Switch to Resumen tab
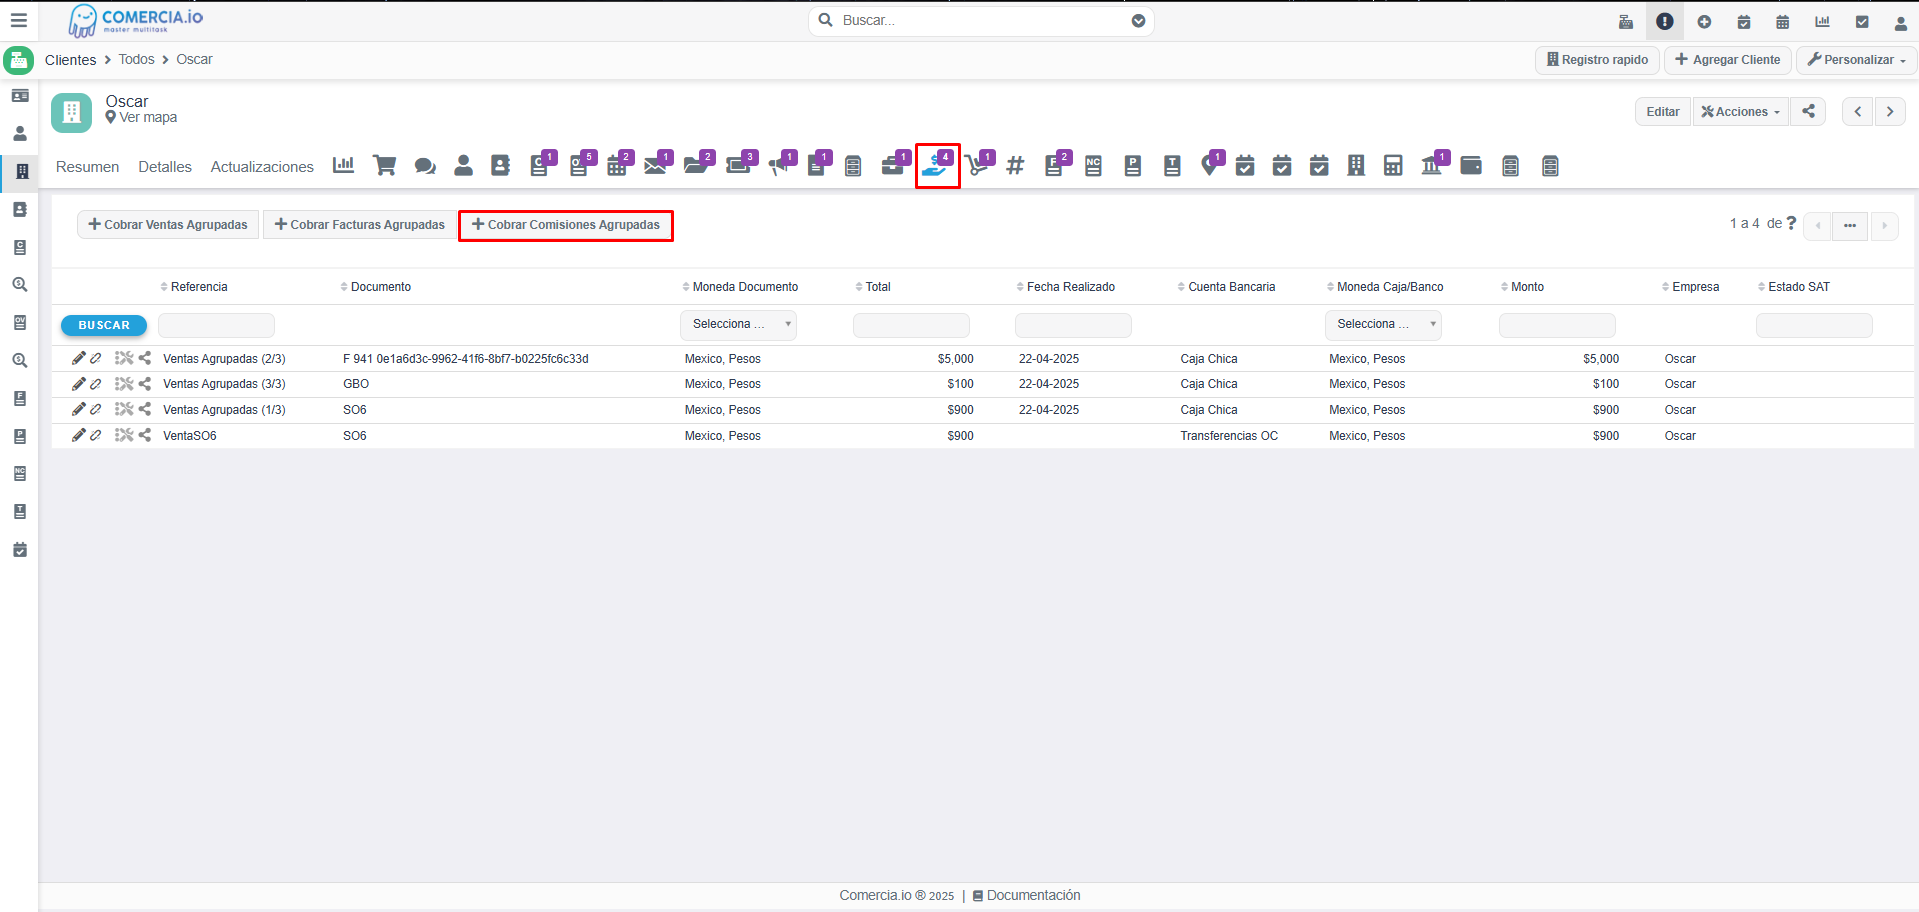1919x912 pixels. [87, 167]
